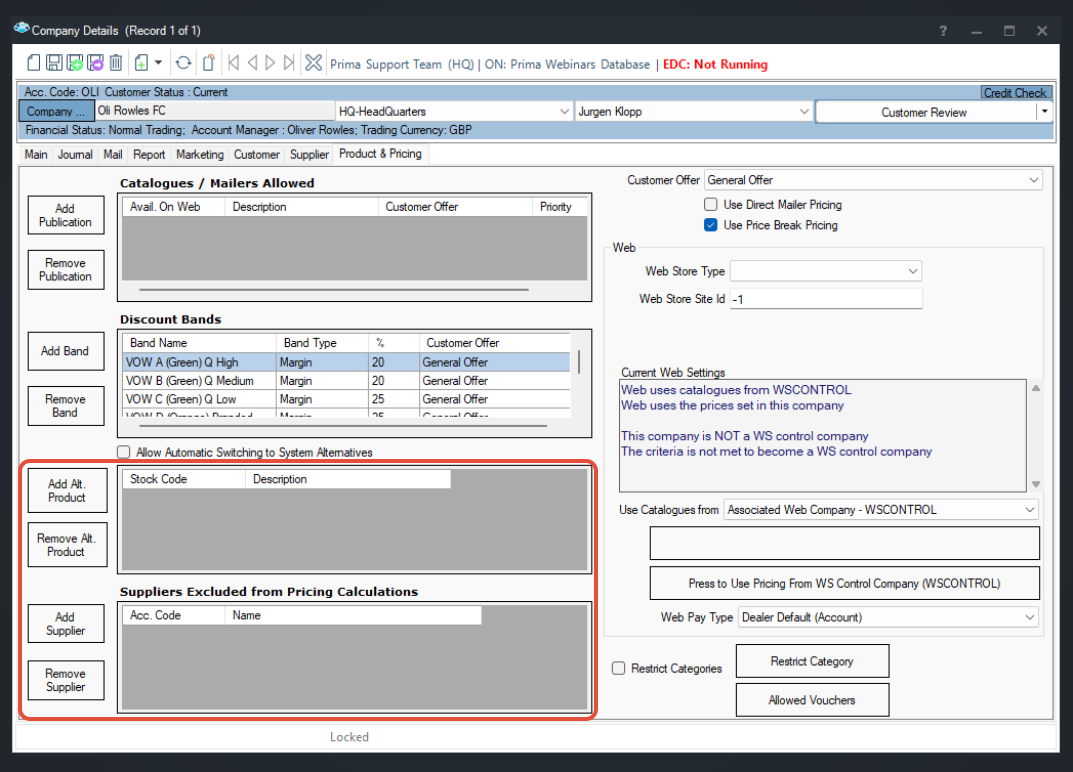Click the Remove Alt. Product button
The height and width of the screenshot is (772, 1073).
(67, 545)
